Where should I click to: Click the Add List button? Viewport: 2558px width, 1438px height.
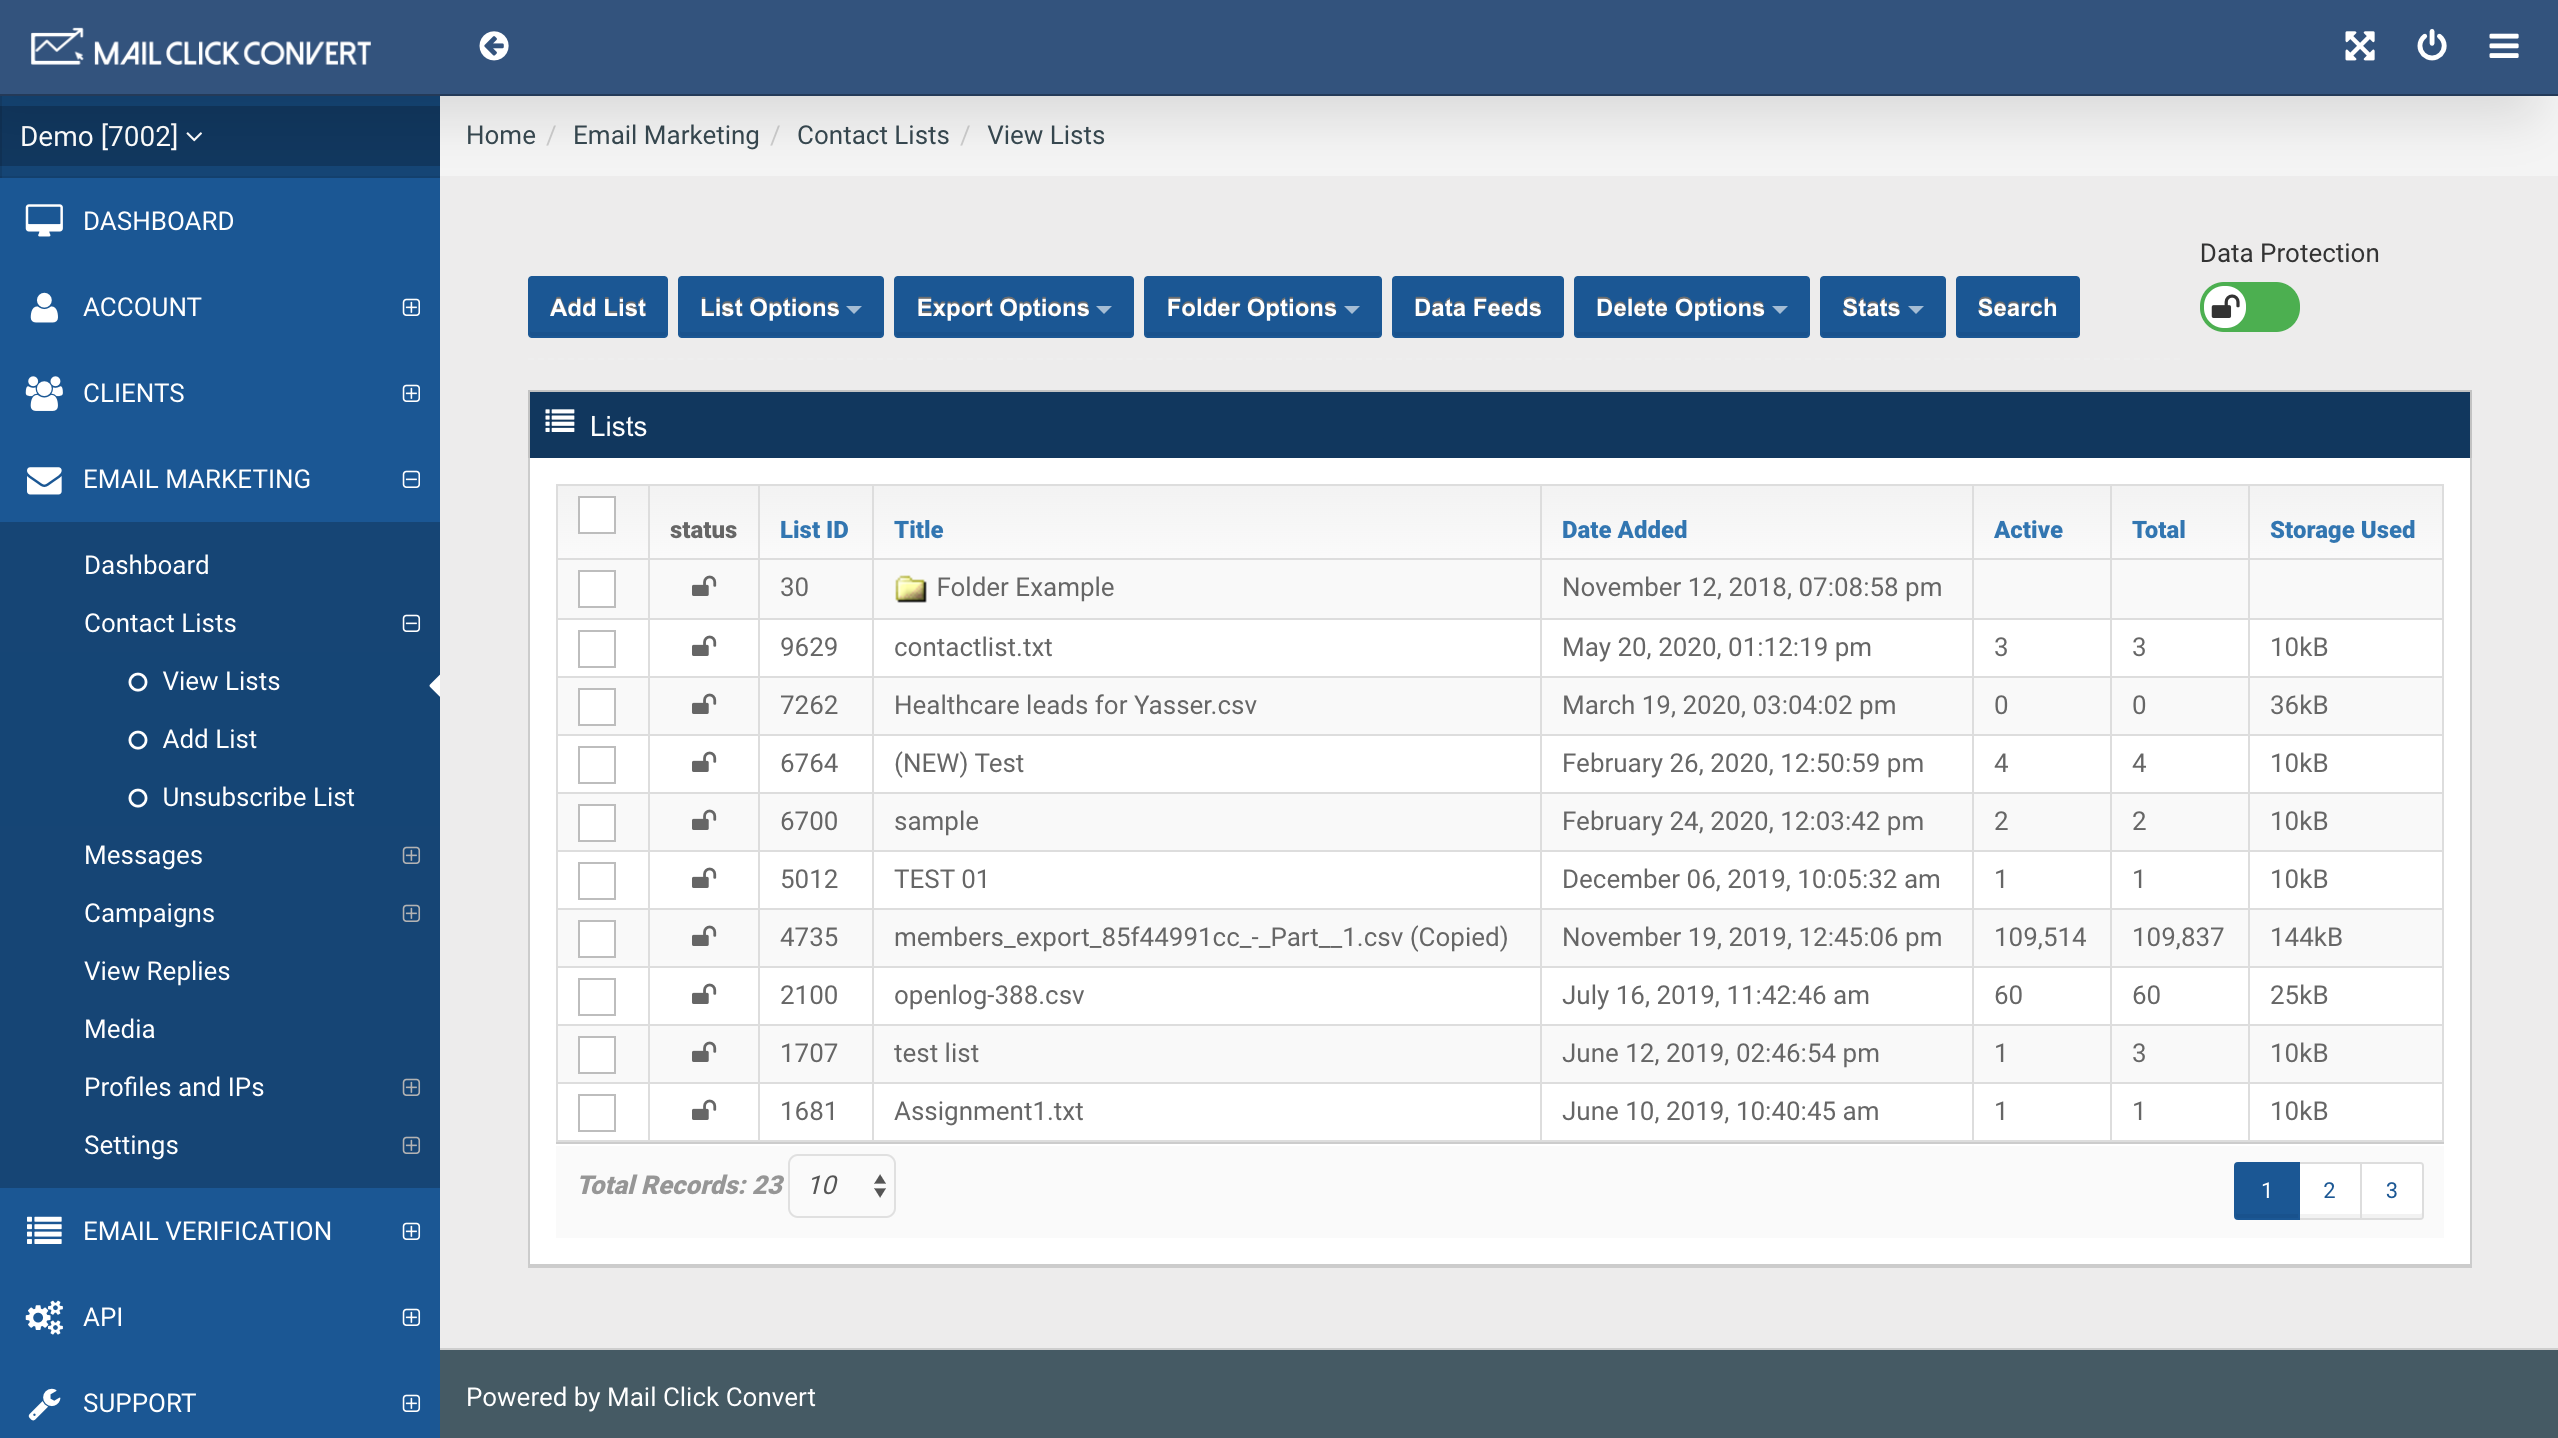tap(597, 307)
